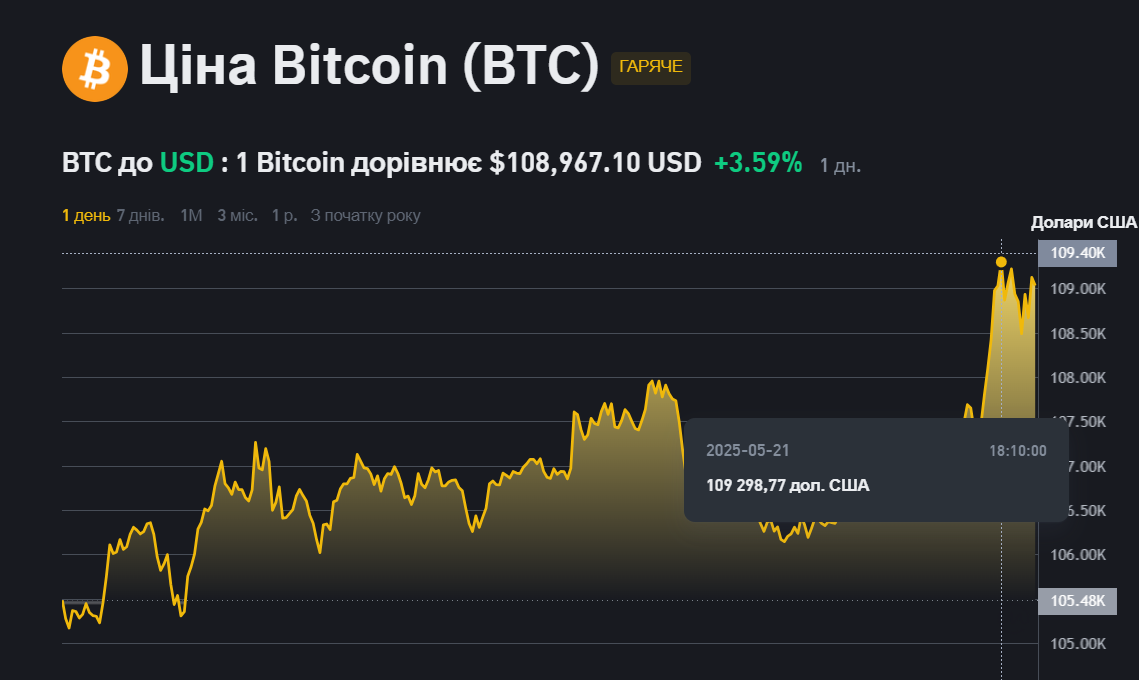Switch chart to 7 днів range

tap(140, 215)
